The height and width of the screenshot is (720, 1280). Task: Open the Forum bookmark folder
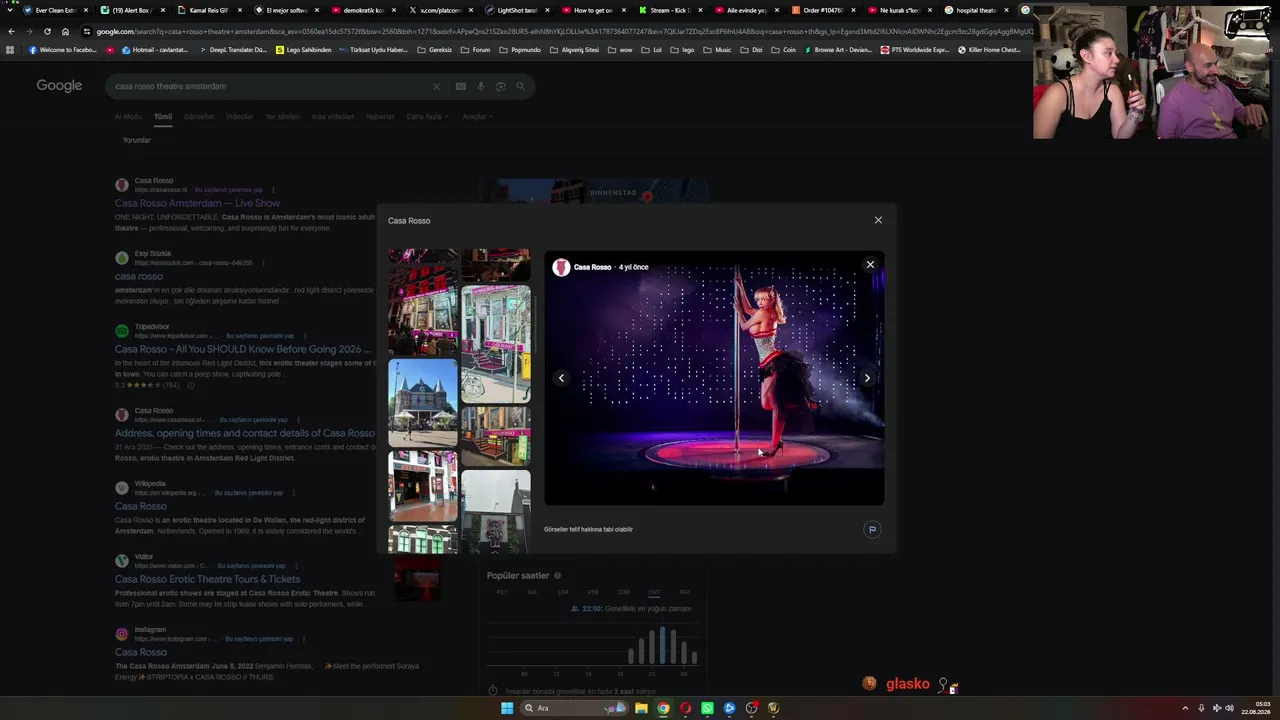(476, 50)
